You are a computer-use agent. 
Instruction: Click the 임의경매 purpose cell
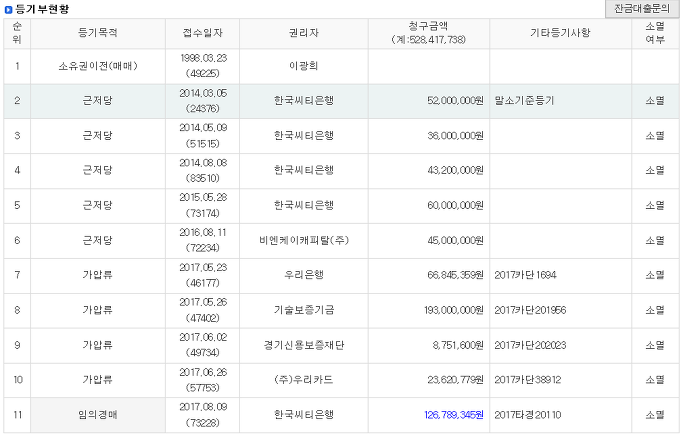98,415
